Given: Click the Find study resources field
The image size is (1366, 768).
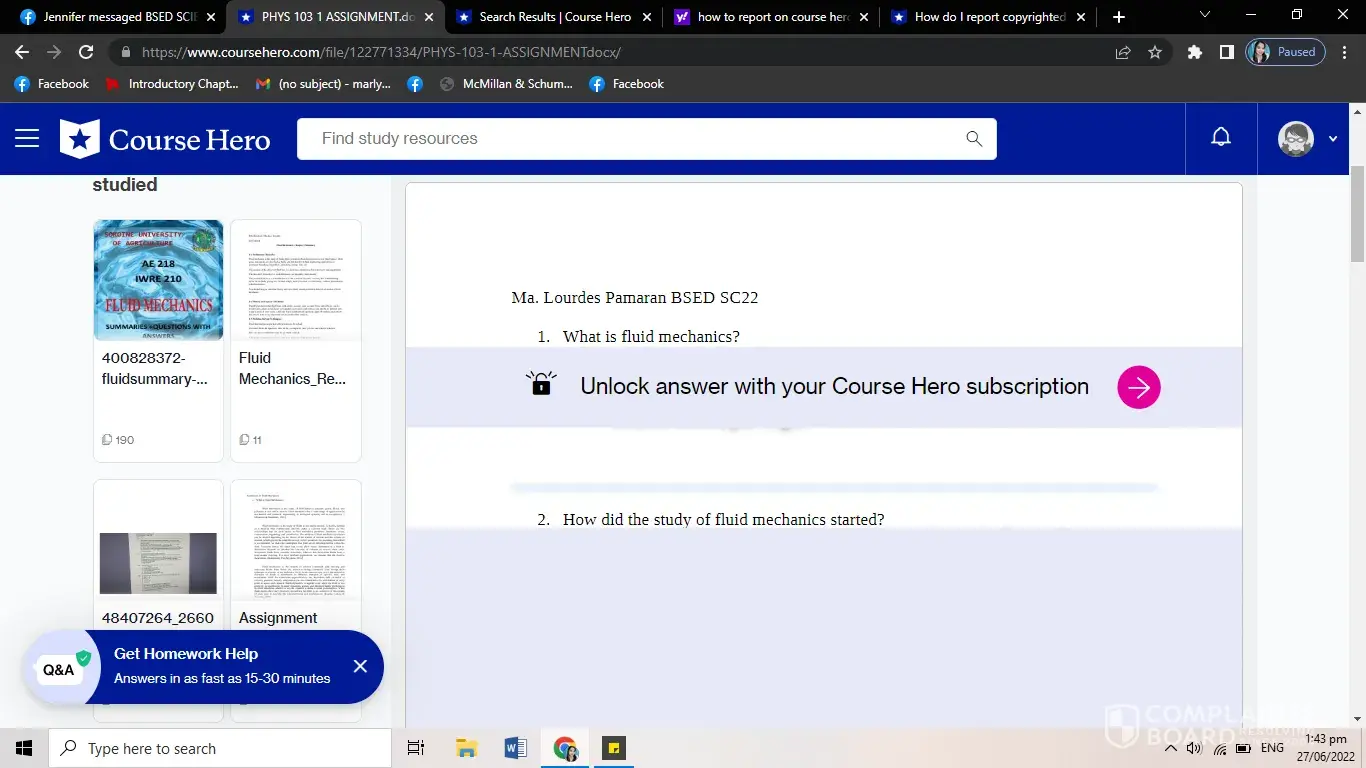Looking at the screenshot, I should point(630,139).
